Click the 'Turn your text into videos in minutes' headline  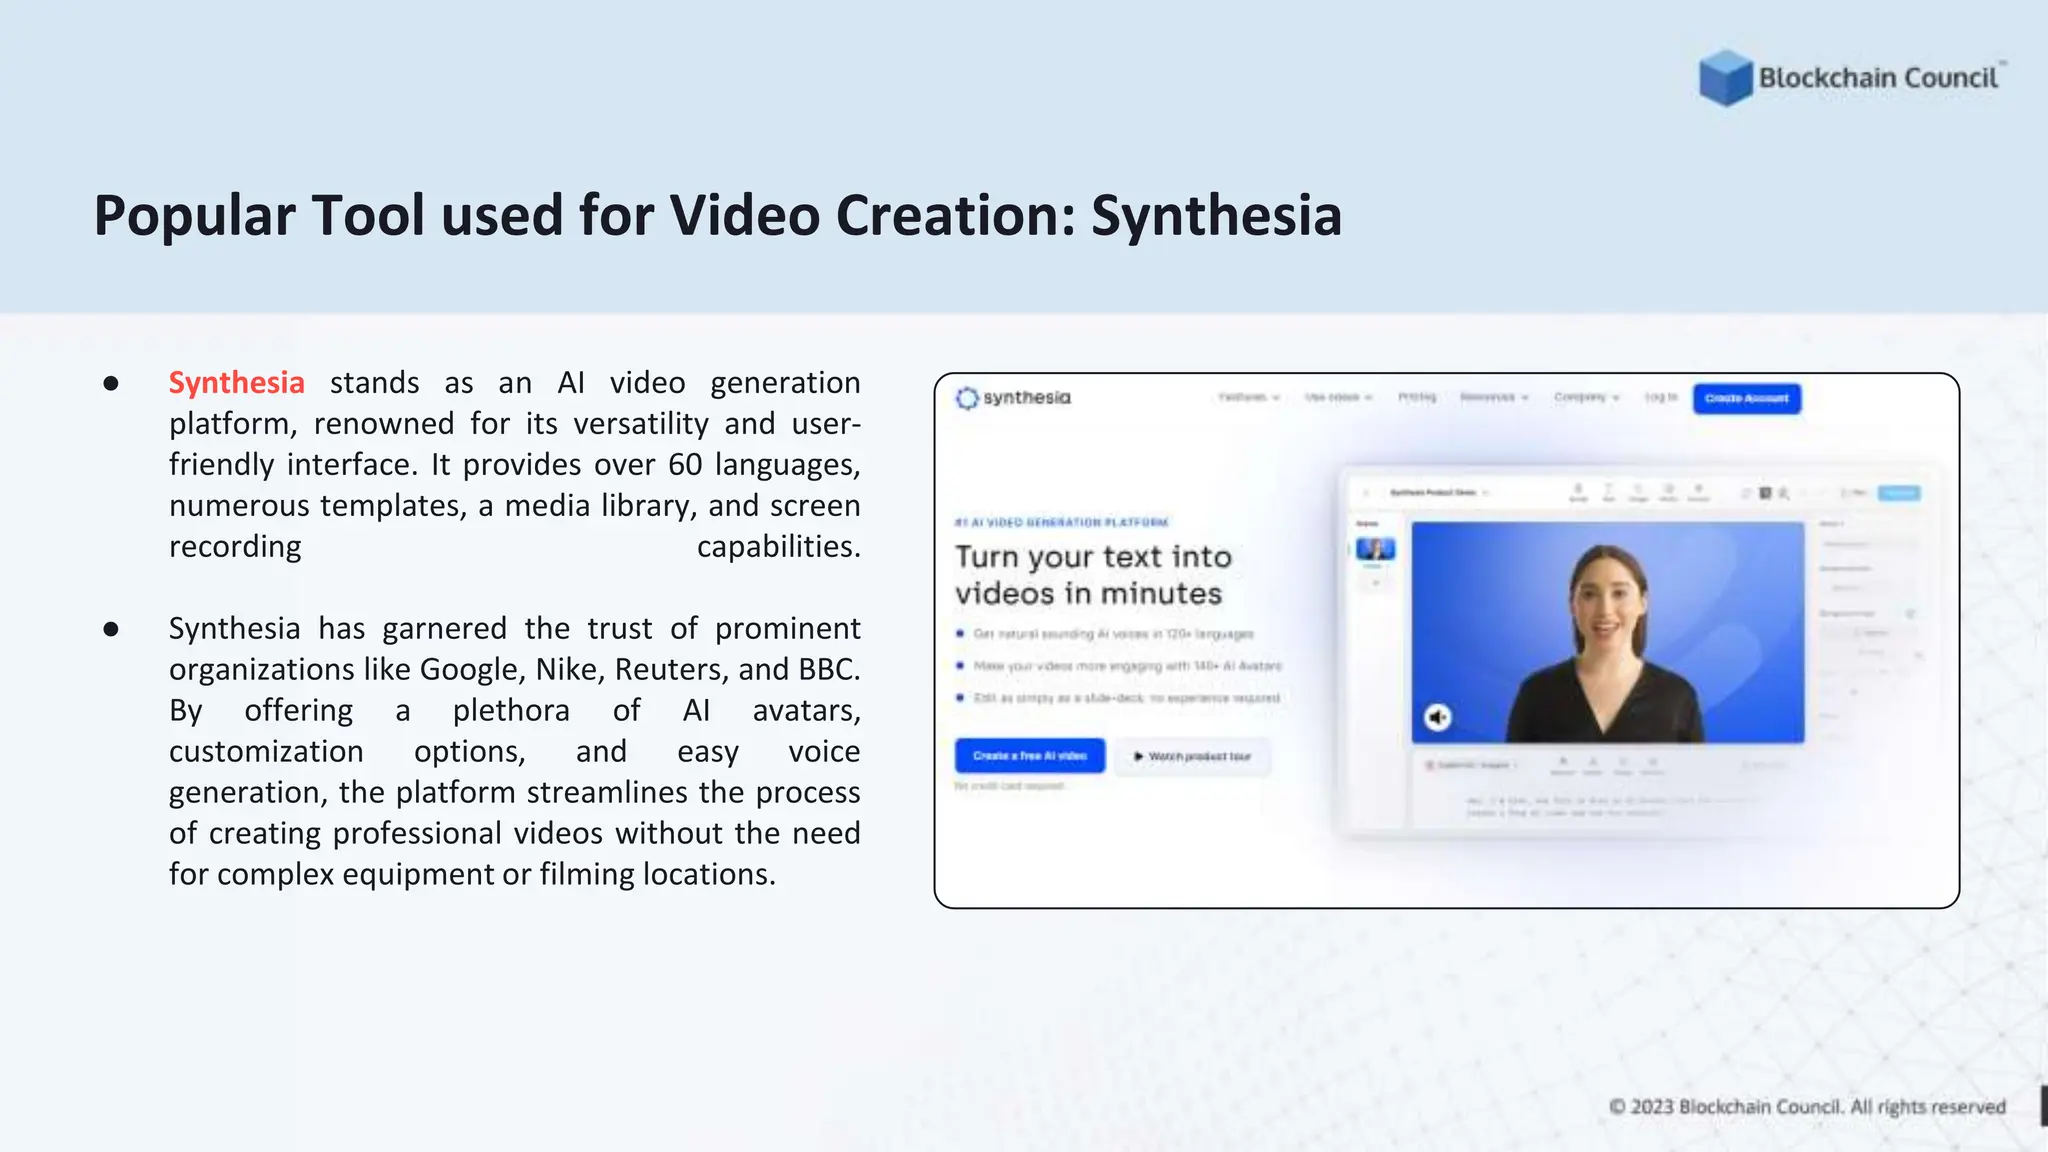click(x=1093, y=575)
